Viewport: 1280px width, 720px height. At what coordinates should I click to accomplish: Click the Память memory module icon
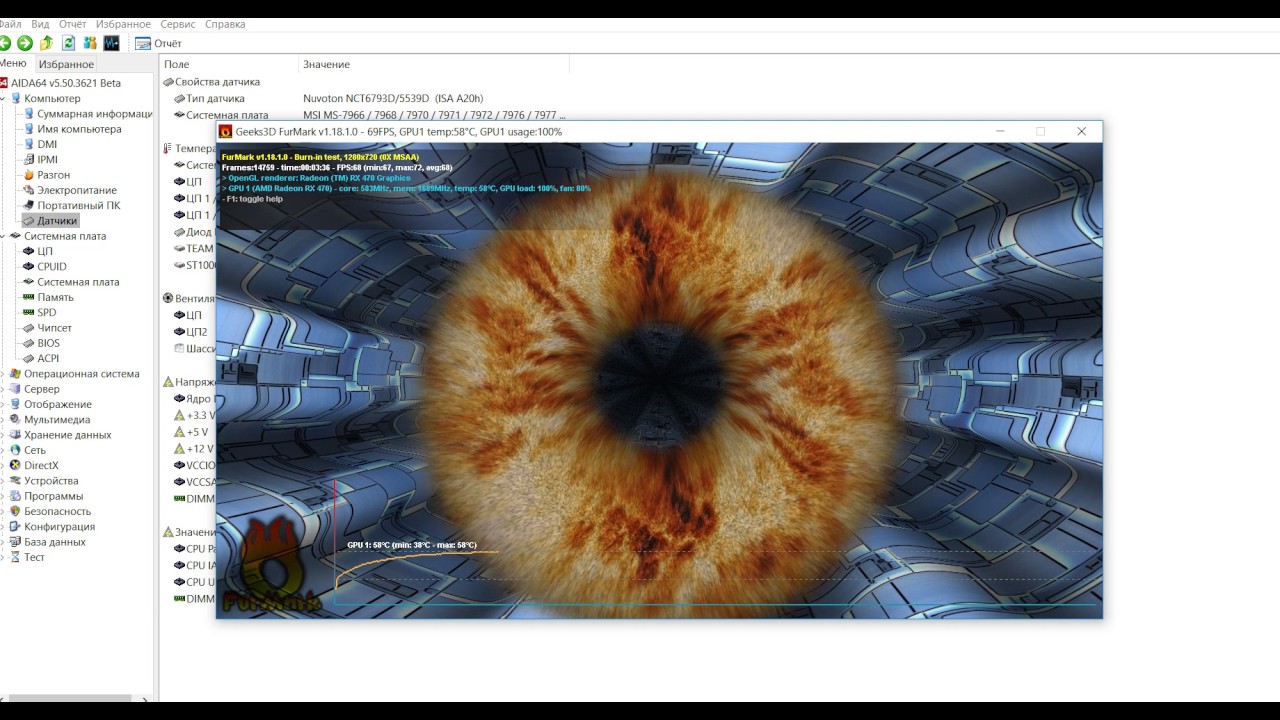coord(28,297)
